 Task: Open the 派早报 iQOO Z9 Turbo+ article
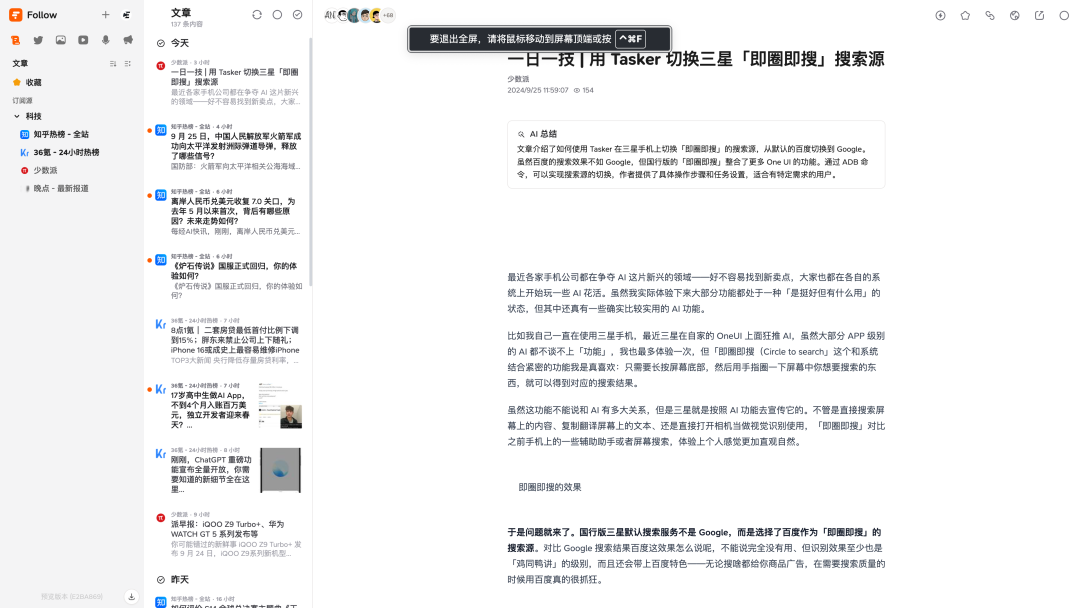(228, 536)
